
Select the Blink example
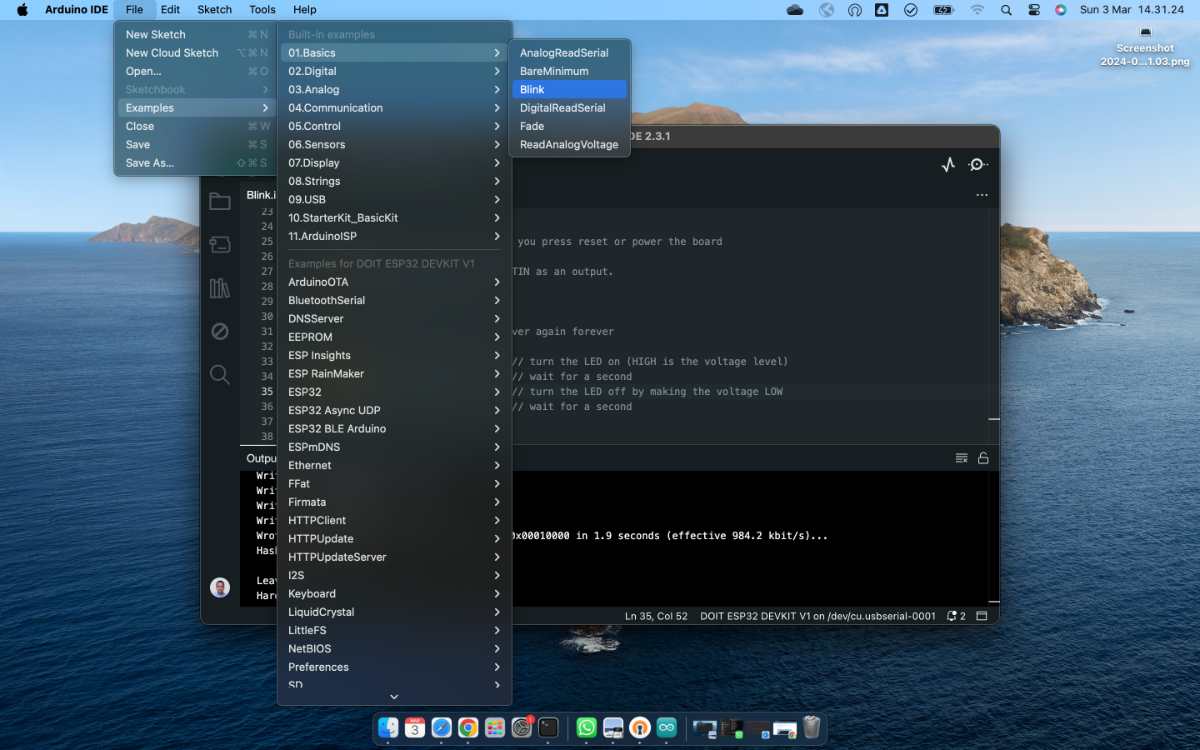pyautogui.click(x=569, y=89)
